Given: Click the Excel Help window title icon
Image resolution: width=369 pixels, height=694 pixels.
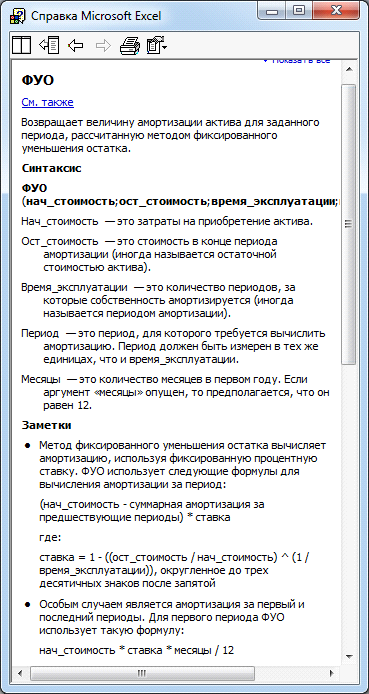Looking at the screenshot, I should pos(17,16).
